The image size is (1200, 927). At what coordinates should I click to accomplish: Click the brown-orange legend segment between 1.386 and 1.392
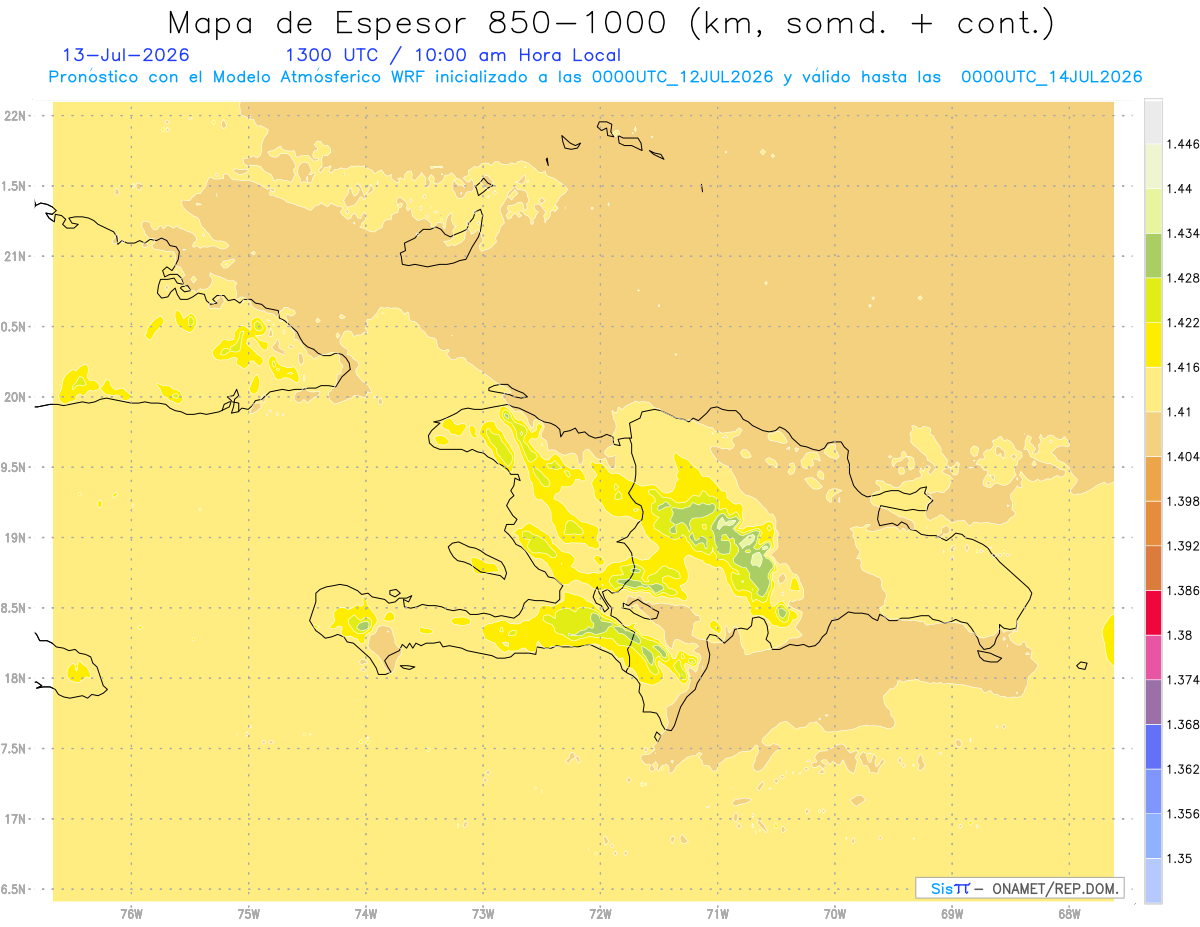point(1153,568)
